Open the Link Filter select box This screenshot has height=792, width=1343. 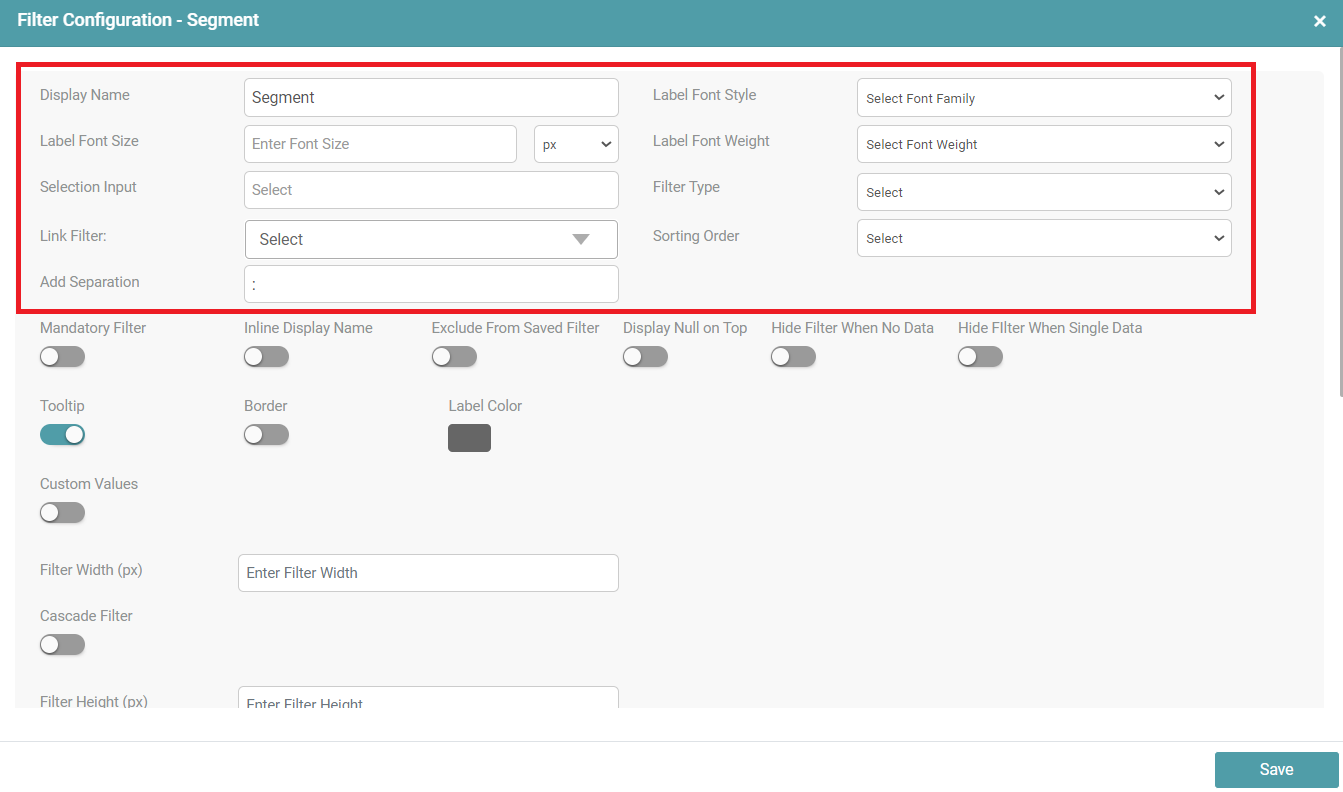click(431, 240)
